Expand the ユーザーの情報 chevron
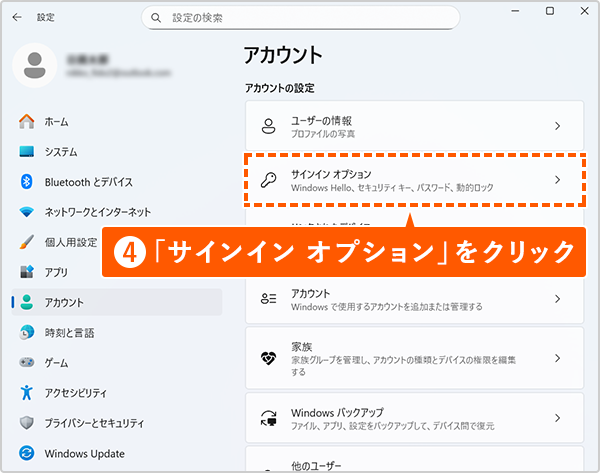The width and height of the screenshot is (600, 473). point(557,126)
